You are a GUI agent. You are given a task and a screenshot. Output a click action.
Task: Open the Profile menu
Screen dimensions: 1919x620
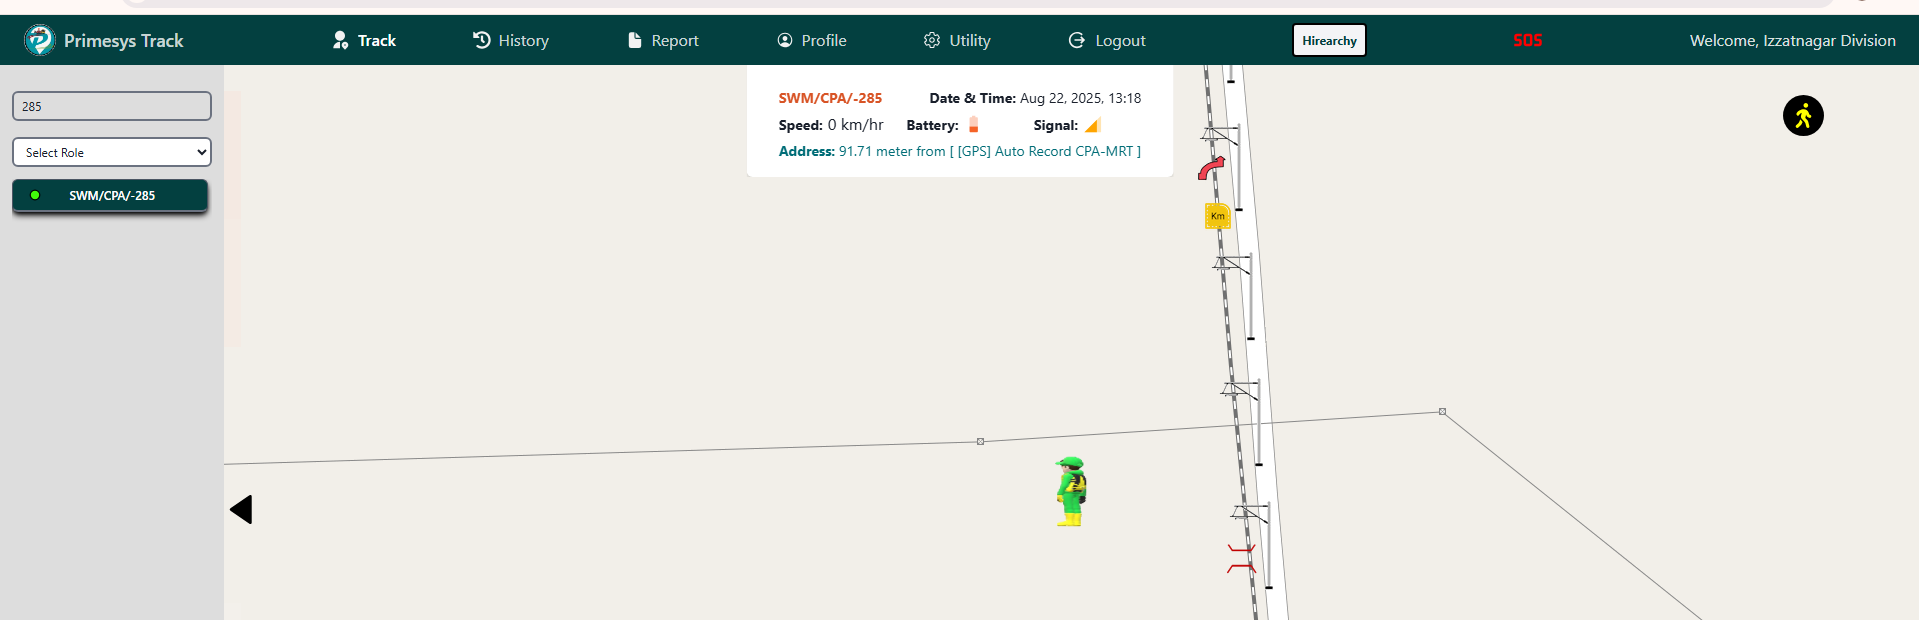point(811,40)
